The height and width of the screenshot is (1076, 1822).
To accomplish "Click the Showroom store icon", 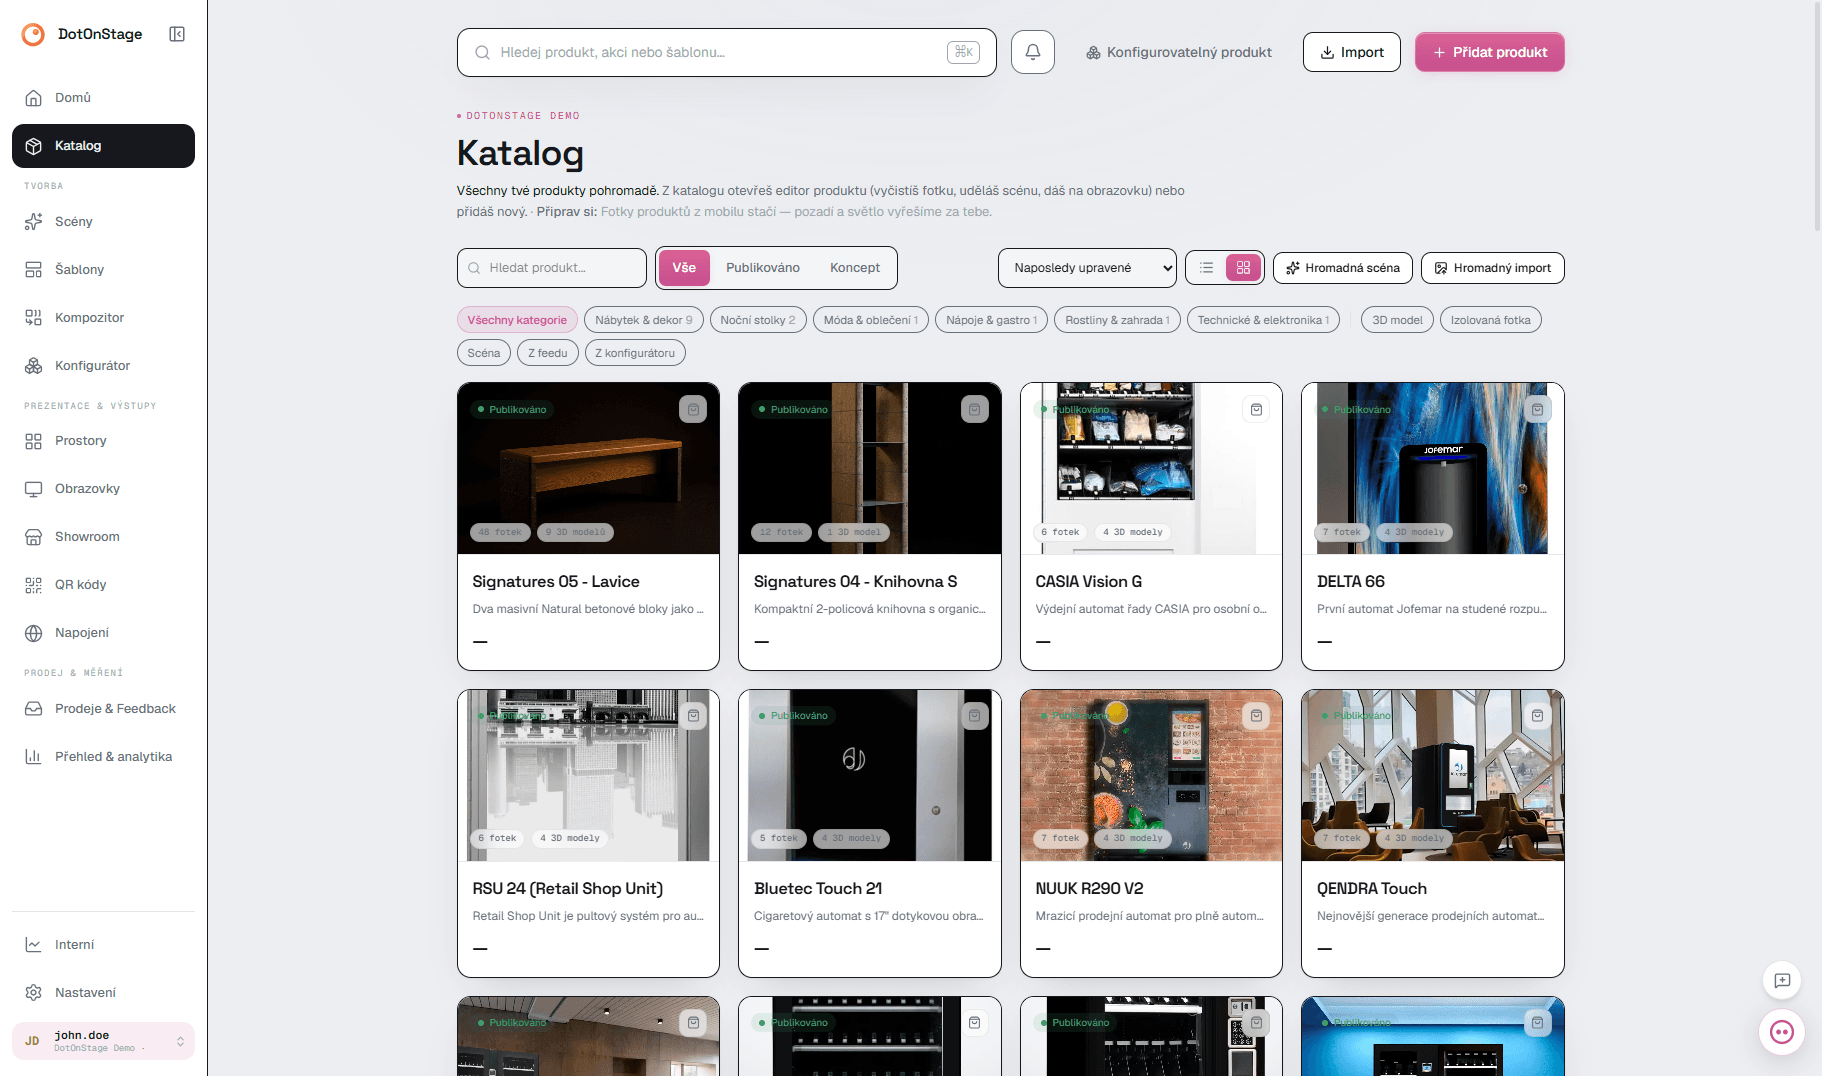I will (33, 537).
